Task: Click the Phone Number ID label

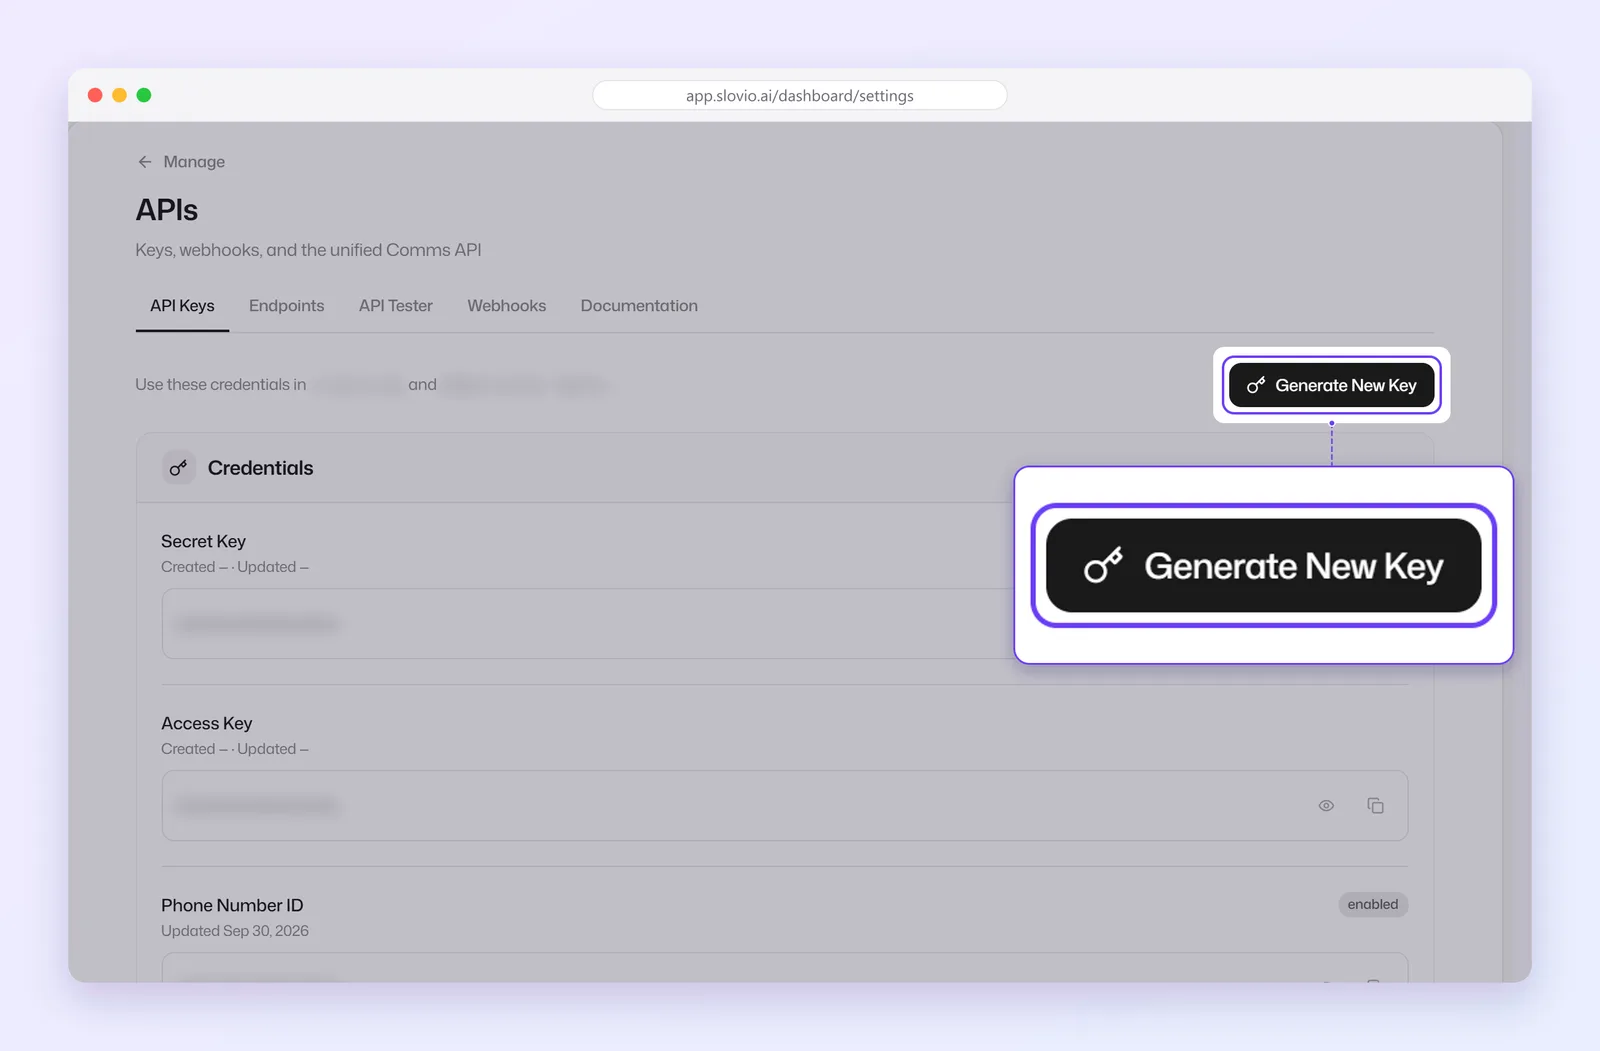Action: [232, 905]
